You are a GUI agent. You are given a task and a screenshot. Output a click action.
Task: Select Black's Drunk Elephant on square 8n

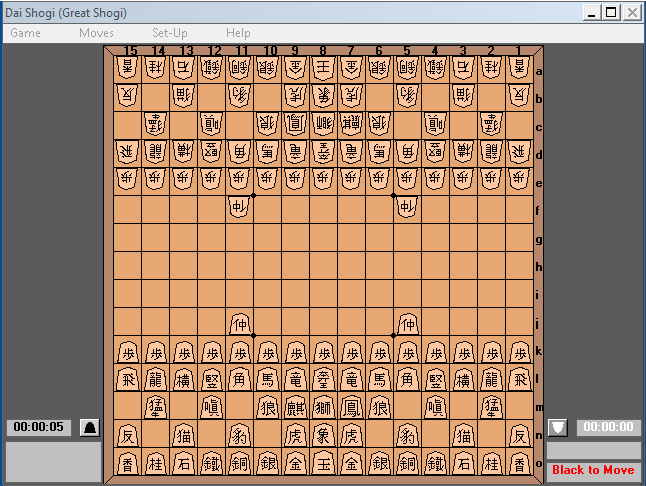323,436
